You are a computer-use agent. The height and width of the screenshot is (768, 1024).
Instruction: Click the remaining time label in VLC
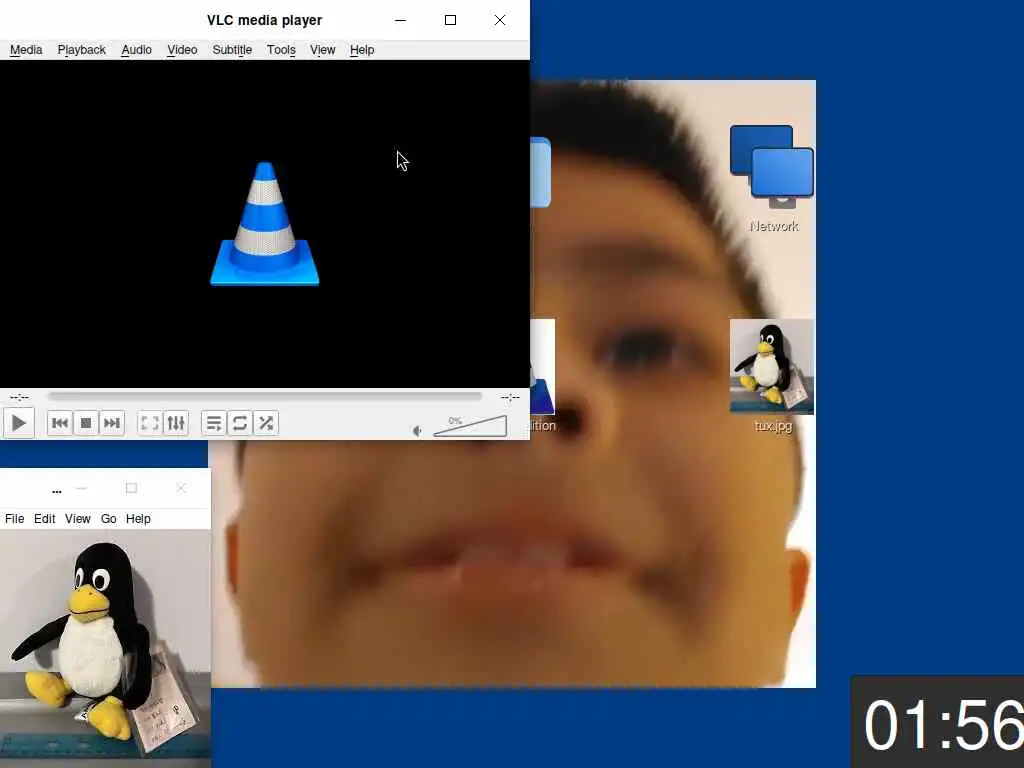click(510, 396)
